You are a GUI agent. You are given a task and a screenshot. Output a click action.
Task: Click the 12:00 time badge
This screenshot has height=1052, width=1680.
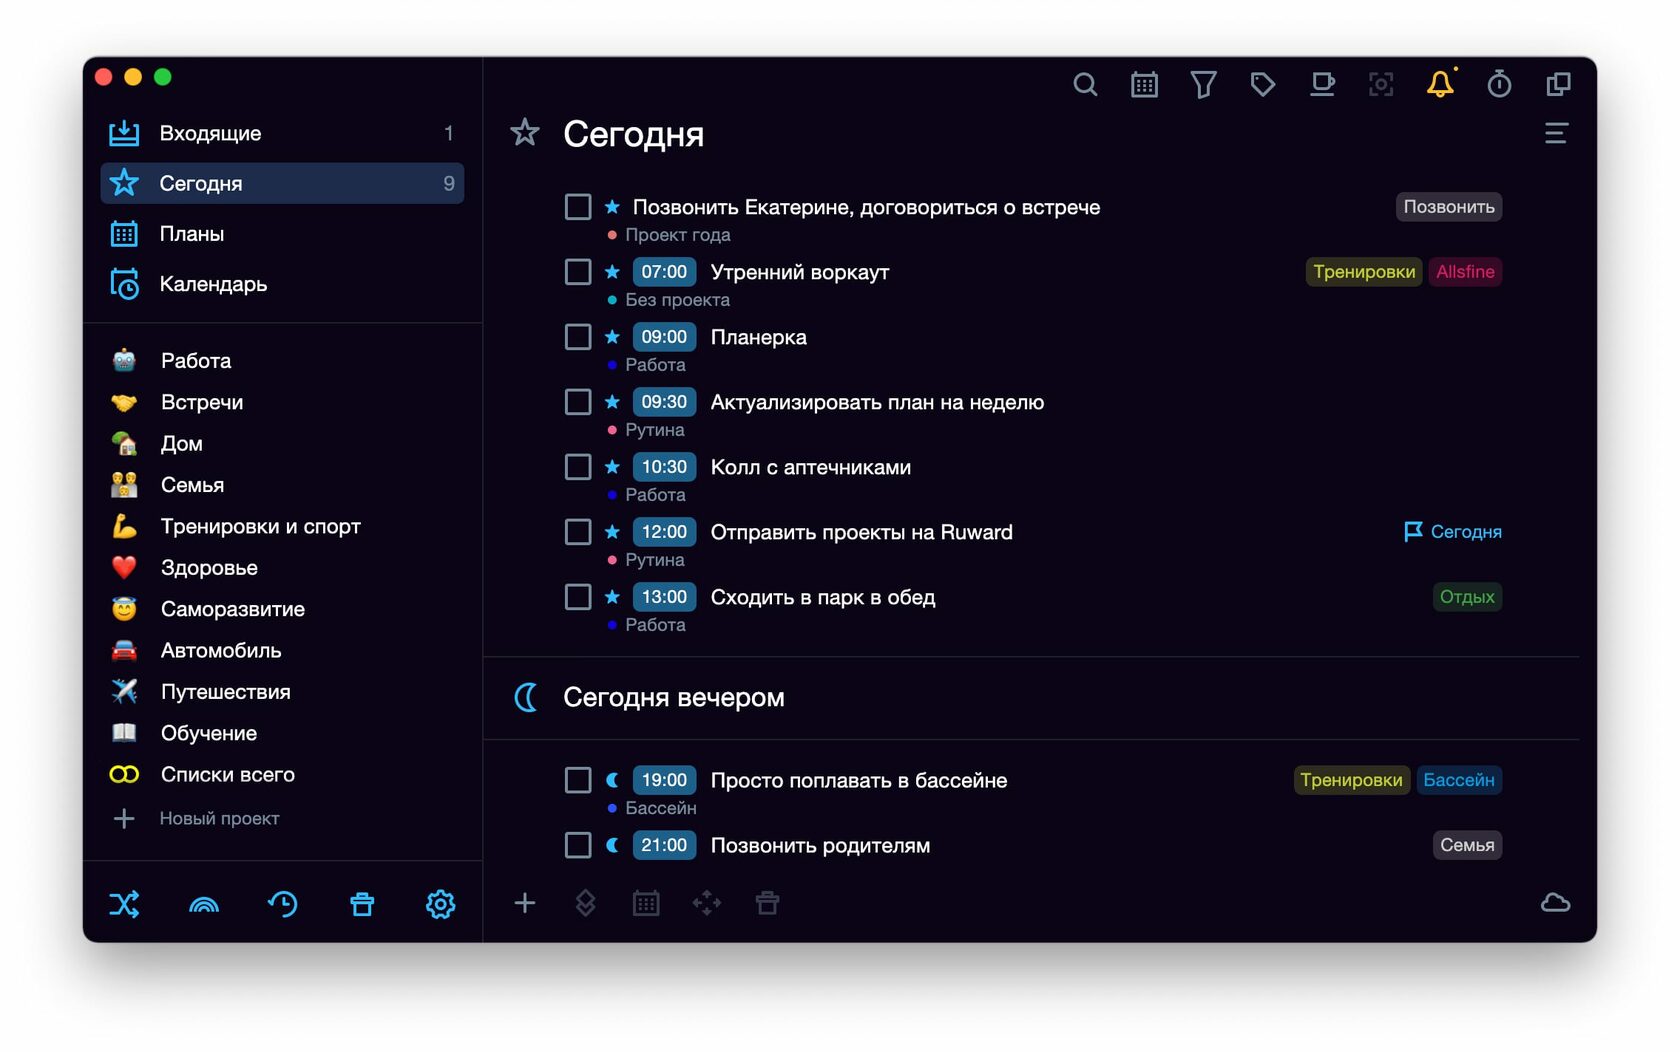[664, 532]
